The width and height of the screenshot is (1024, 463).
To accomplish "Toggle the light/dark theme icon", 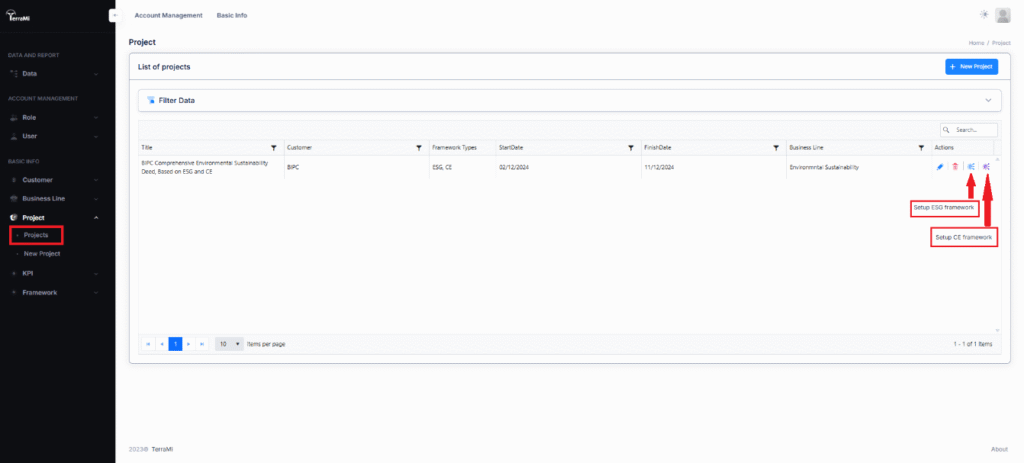I will coord(984,14).
